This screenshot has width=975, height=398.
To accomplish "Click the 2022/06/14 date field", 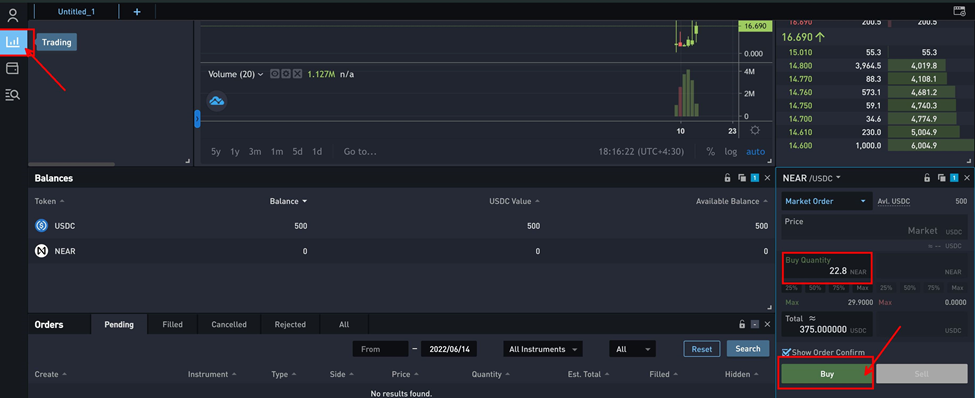I will (x=449, y=349).
